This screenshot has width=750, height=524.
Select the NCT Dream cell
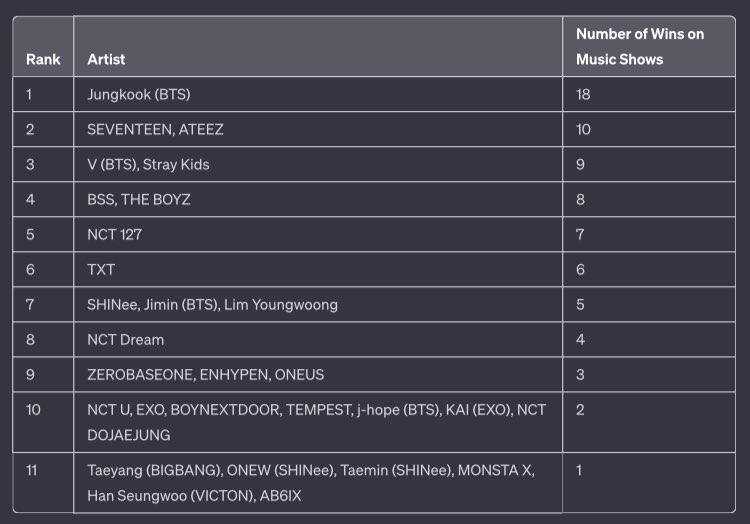tap(125, 339)
